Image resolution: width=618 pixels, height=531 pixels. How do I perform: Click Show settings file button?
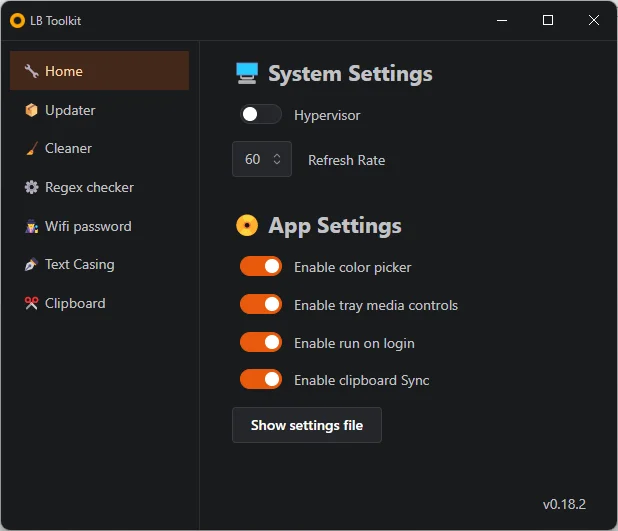(x=307, y=425)
